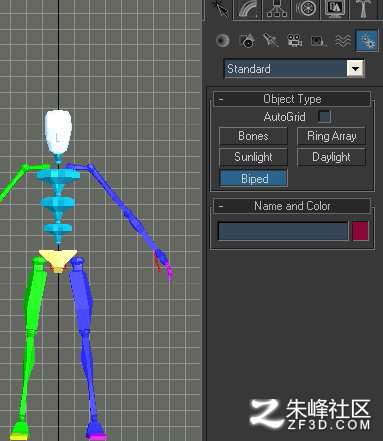Switch to the Modify panel tab
383x441 pixels.
(247, 9)
